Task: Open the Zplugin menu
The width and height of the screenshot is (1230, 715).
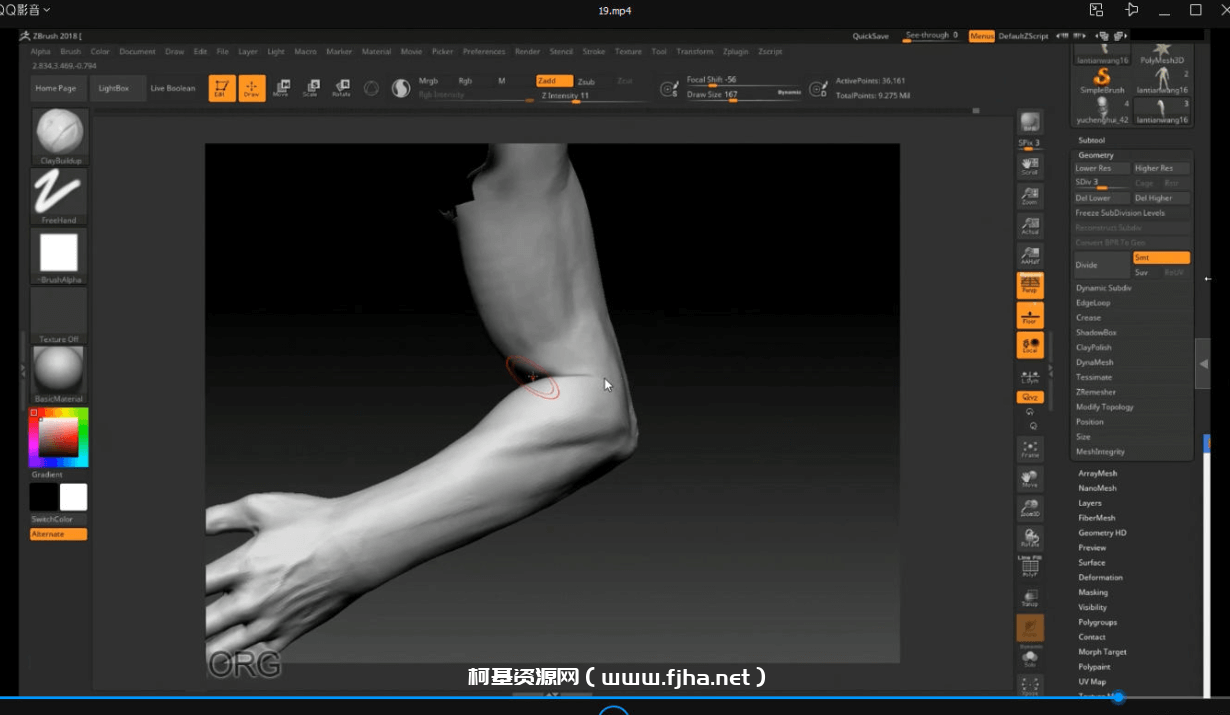Action: [x=735, y=51]
